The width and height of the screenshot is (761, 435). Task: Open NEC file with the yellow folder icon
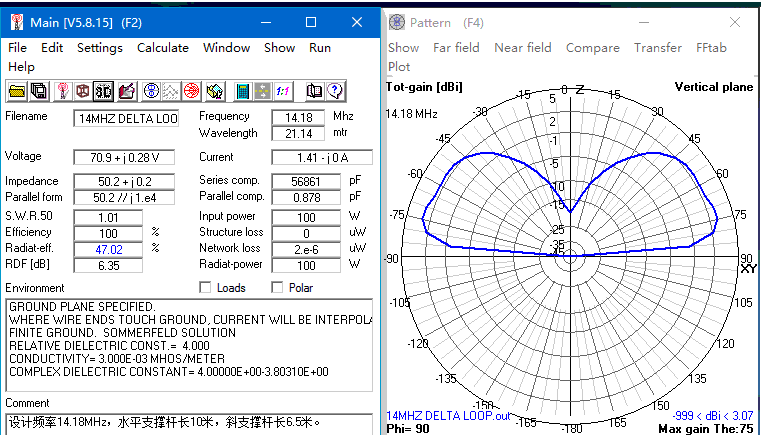[17, 91]
